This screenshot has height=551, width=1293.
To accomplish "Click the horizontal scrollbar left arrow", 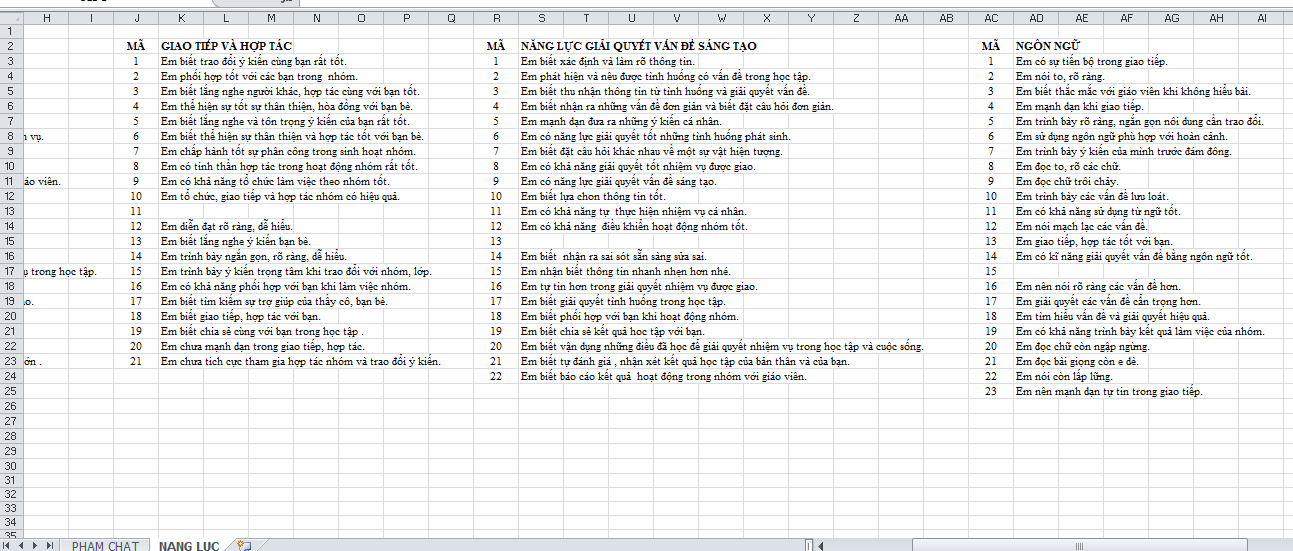I will [x=822, y=545].
